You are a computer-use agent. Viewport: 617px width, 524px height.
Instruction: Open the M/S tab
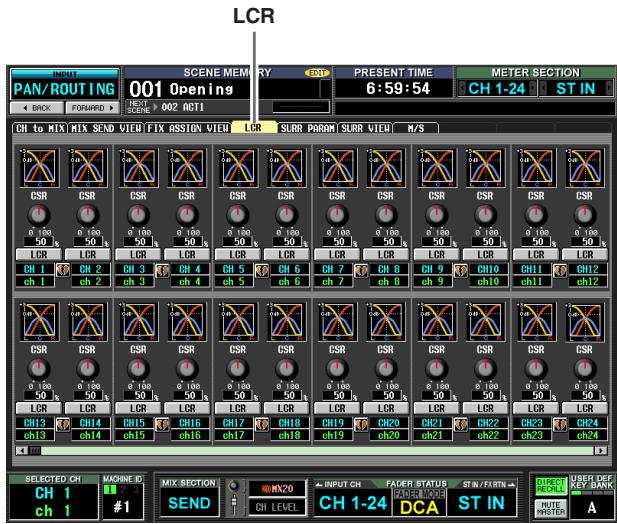click(x=416, y=128)
